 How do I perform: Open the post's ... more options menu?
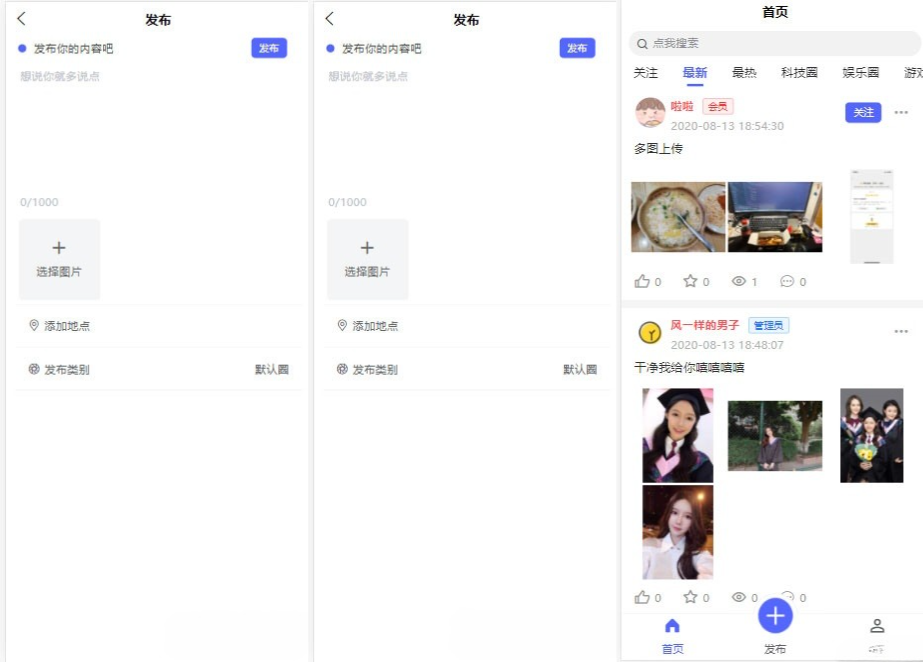(x=901, y=112)
